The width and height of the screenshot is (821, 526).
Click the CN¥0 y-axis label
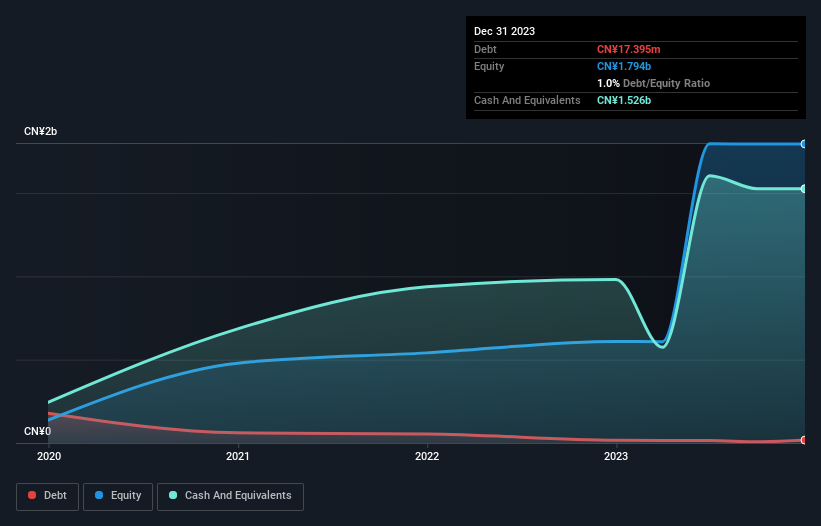(38, 431)
